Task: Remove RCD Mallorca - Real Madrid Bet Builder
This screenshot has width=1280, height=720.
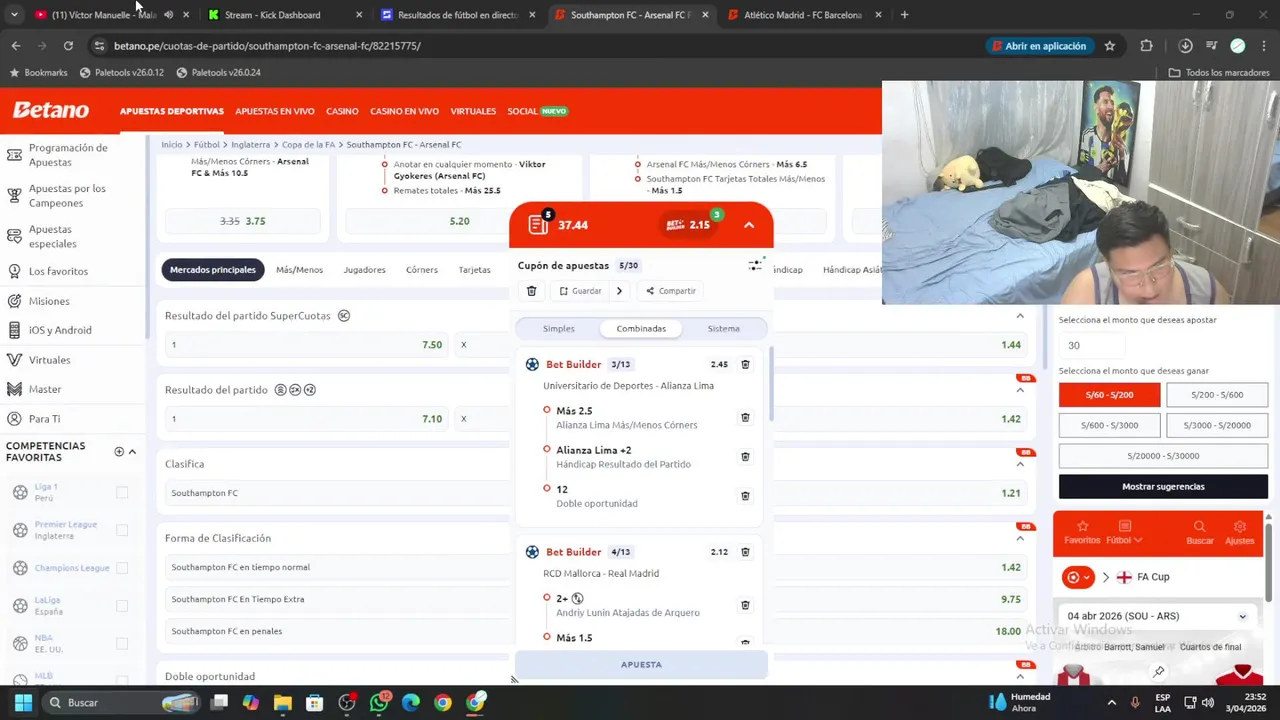Action: coord(745,552)
